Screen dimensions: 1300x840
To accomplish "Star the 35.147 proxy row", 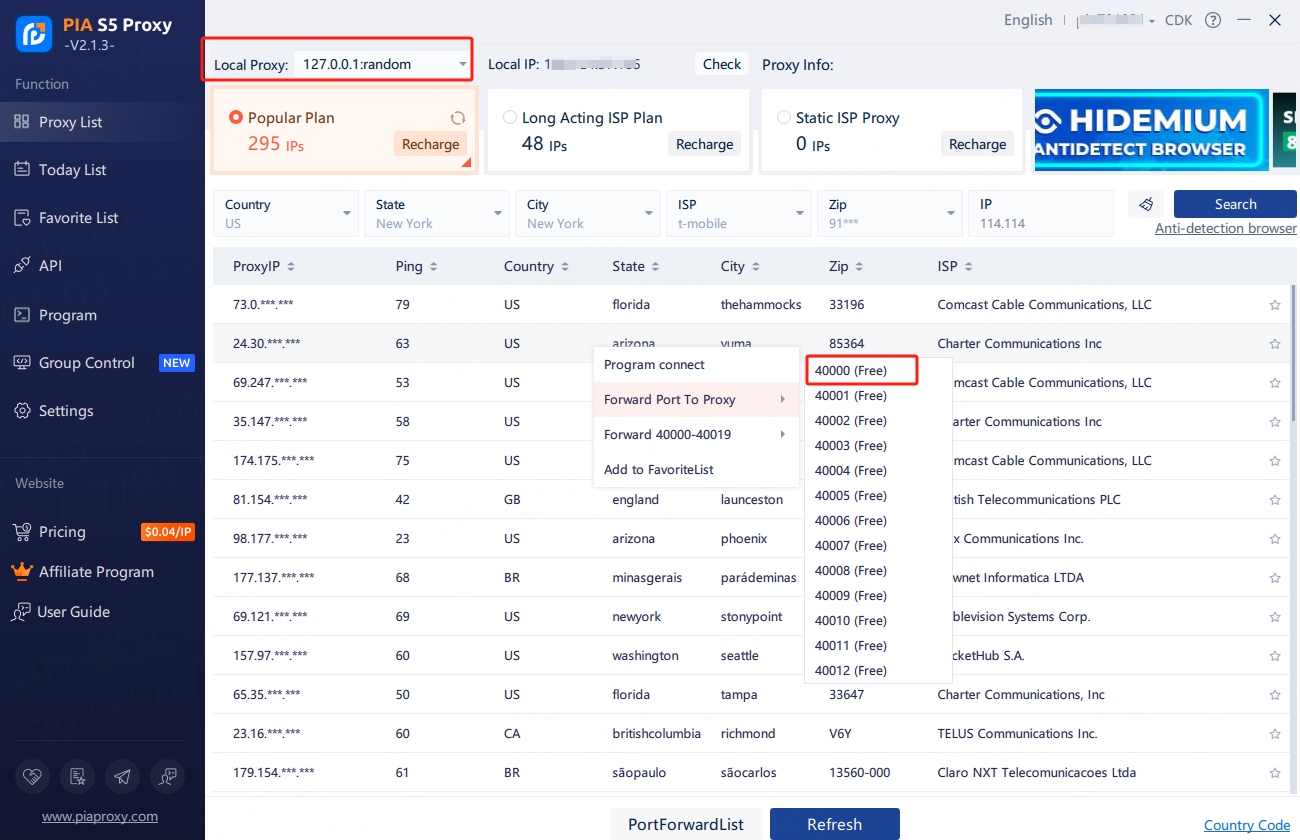I will pyautogui.click(x=1275, y=422).
